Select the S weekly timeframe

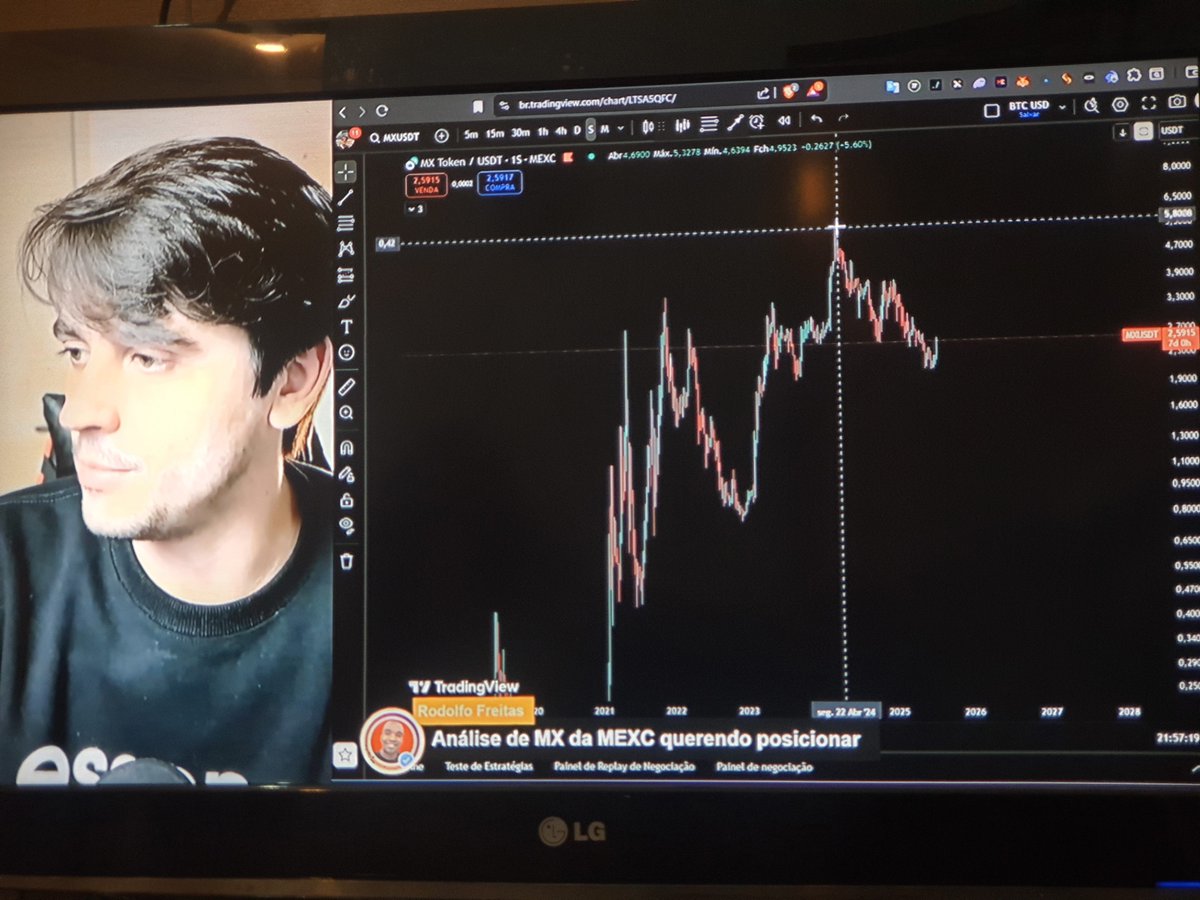click(x=591, y=130)
